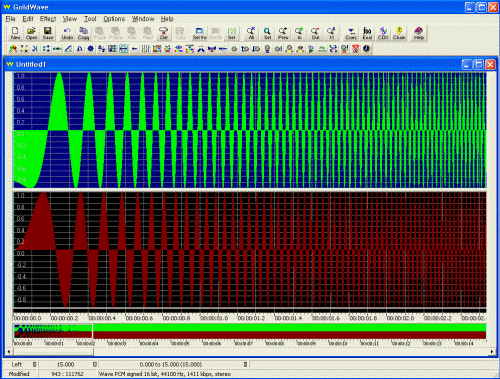Screen dimensions: 500x379
Task: Click the Sel Vw toolbar icon
Action: (x=199, y=33)
